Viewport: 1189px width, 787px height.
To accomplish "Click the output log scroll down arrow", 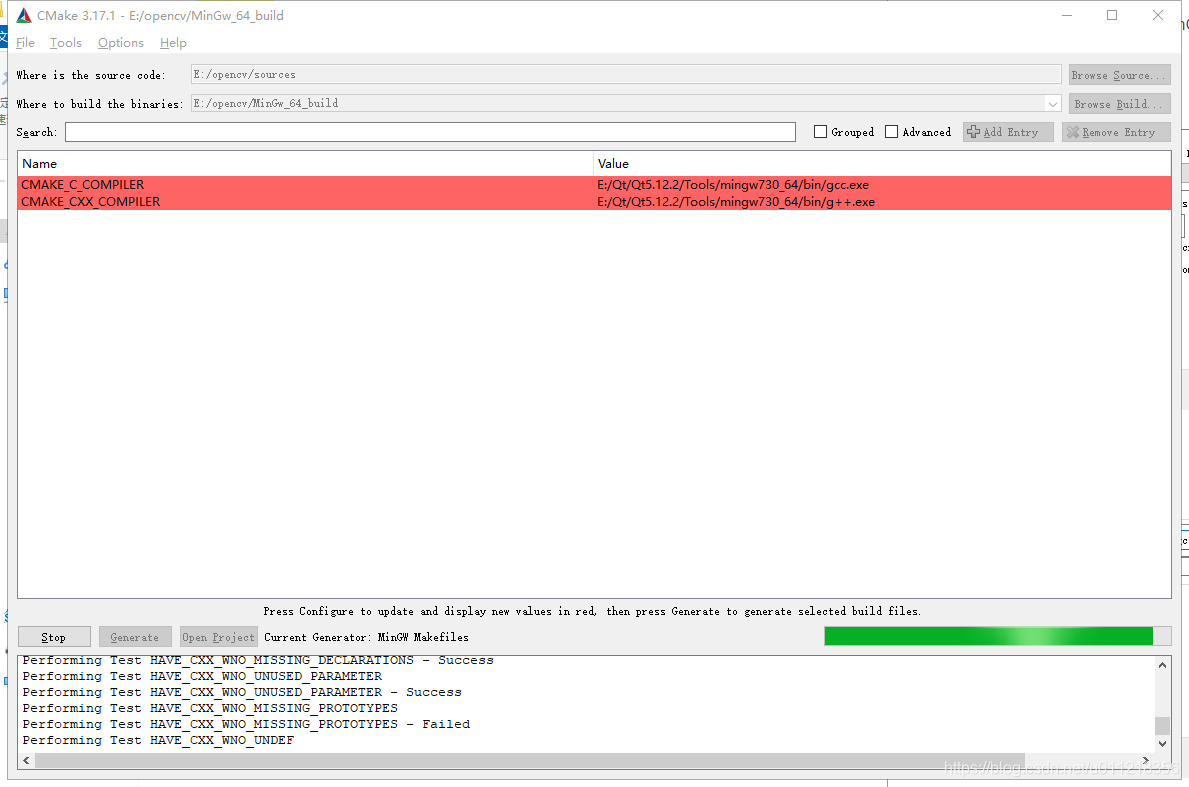I will click(x=1162, y=744).
